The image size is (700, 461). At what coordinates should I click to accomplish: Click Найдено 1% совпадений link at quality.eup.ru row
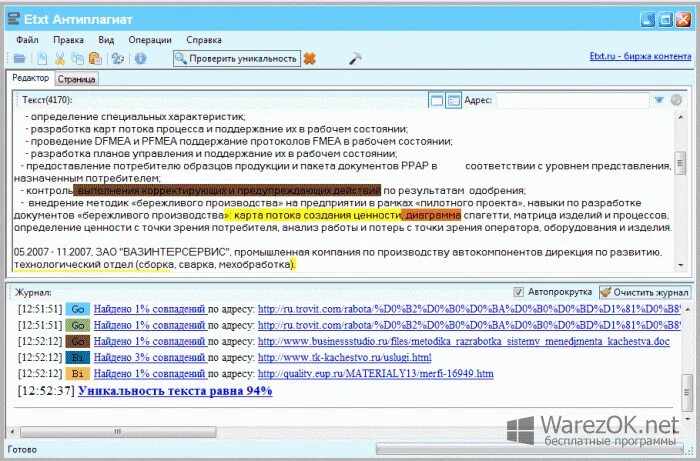click(150, 374)
